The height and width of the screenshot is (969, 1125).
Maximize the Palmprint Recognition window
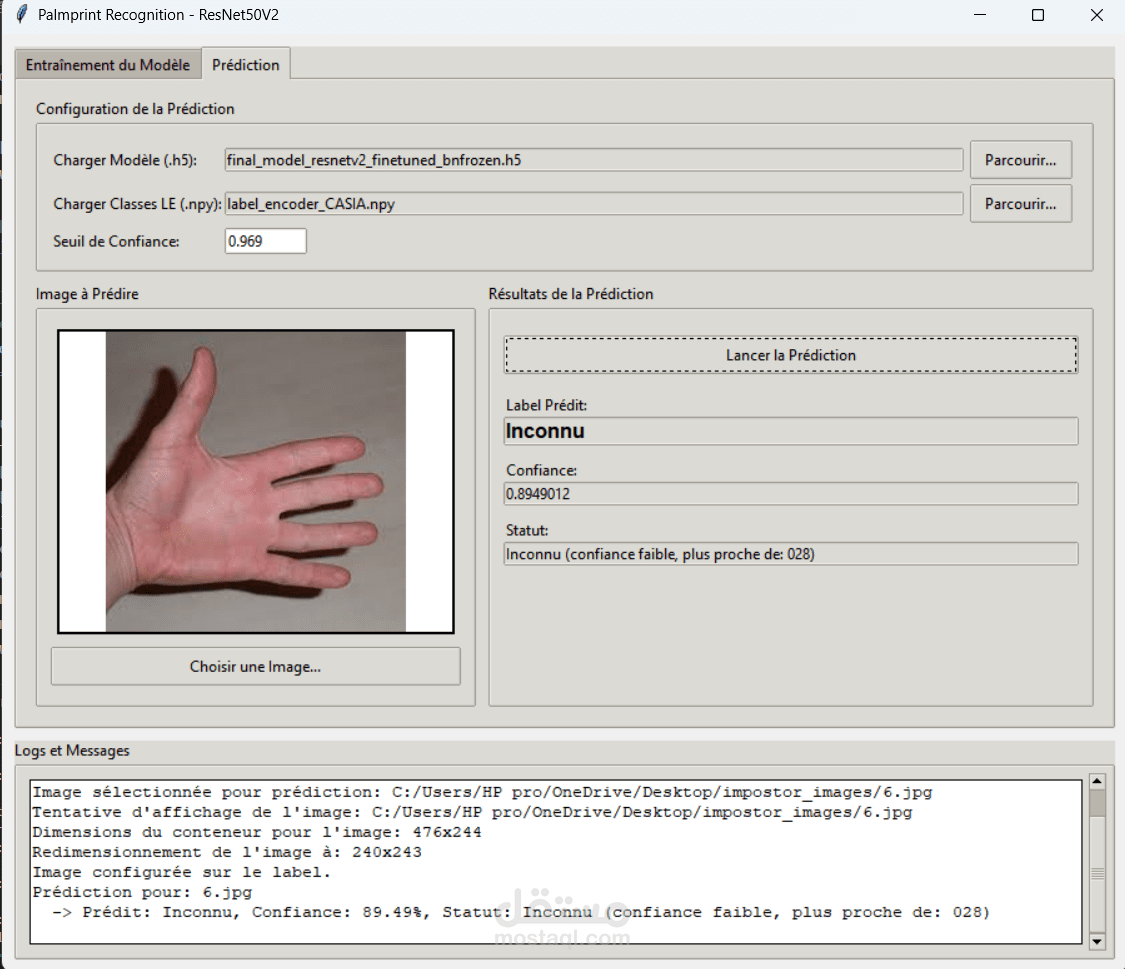point(1037,14)
